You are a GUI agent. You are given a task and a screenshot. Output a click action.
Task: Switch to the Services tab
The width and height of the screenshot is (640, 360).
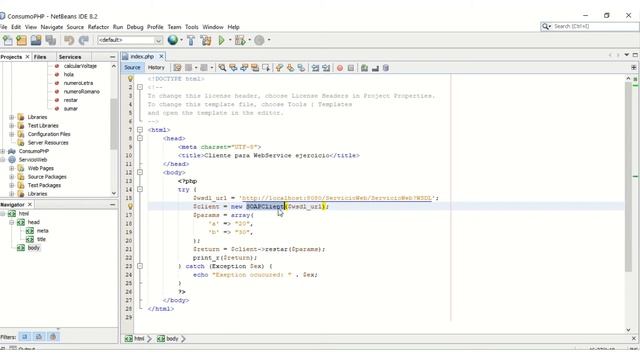pos(70,57)
